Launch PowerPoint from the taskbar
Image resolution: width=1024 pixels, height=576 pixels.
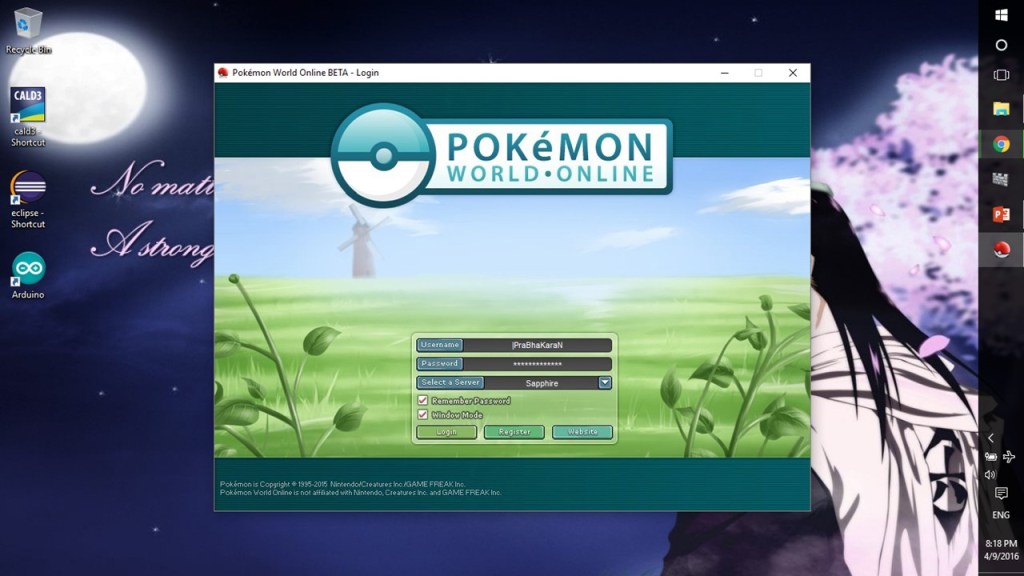click(x=1001, y=214)
